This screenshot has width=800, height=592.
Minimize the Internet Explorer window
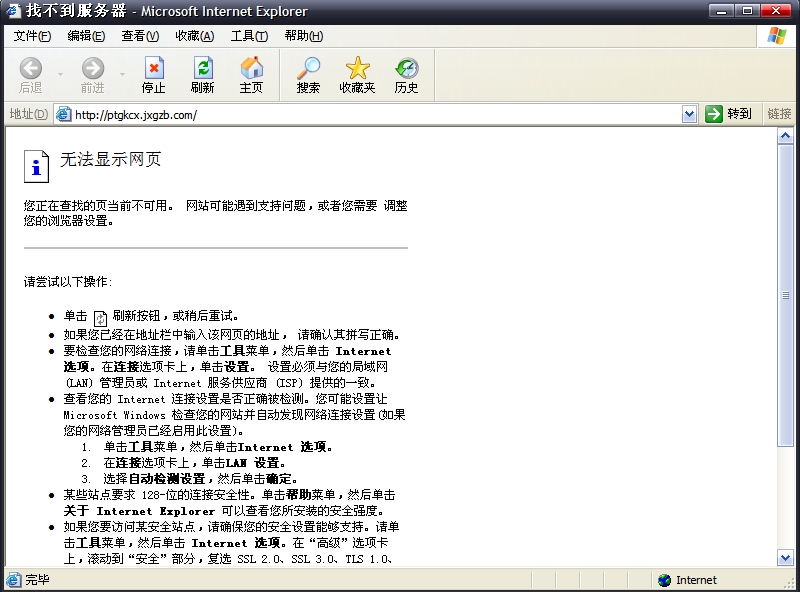click(721, 11)
